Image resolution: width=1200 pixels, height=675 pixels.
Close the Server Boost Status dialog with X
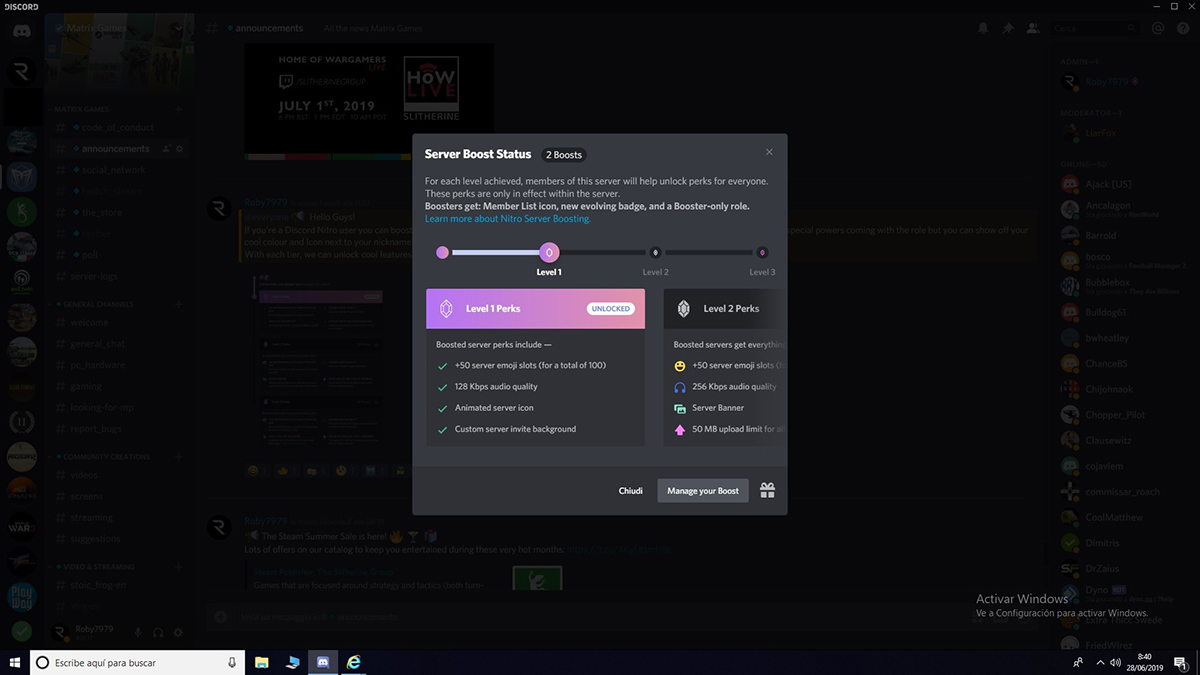click(x=769, y=152)
